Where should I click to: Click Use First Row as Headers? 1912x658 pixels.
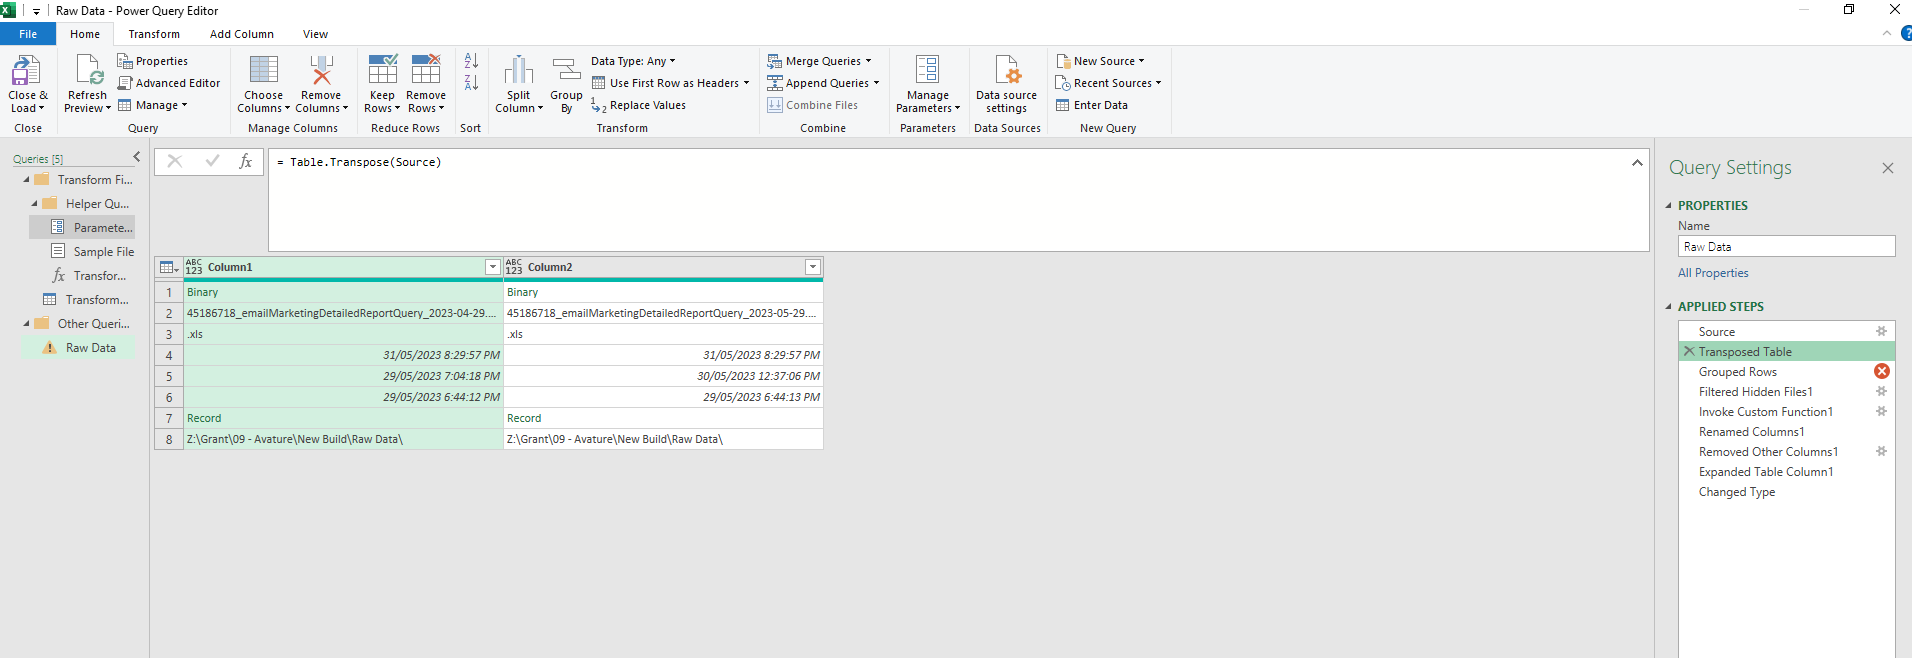click(x=670, y=83)
